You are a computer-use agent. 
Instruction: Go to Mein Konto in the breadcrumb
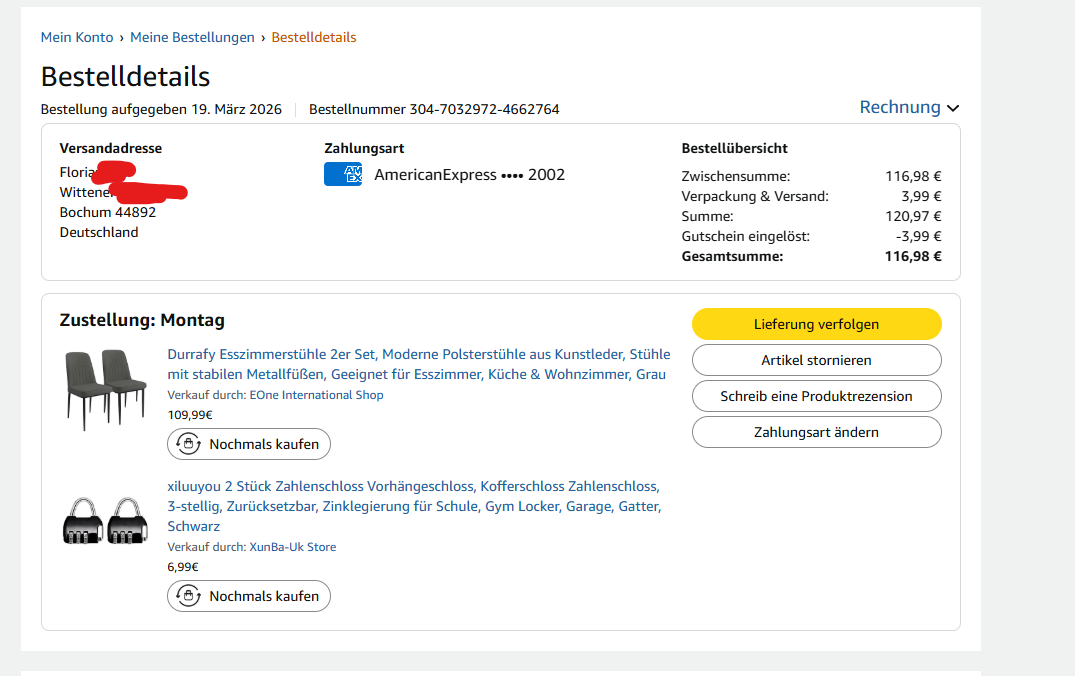77,37
